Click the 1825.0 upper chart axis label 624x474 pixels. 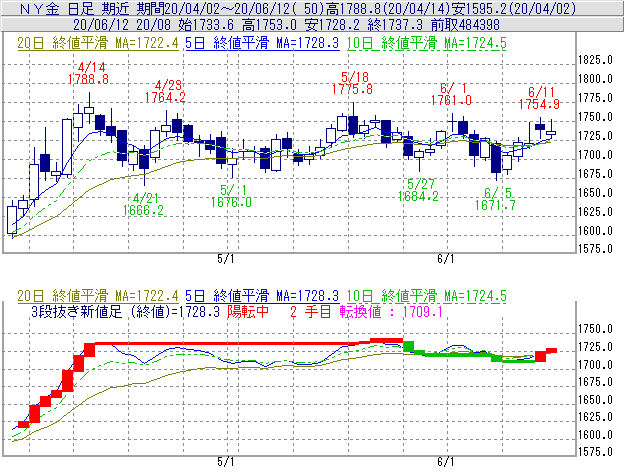(595, 60)
